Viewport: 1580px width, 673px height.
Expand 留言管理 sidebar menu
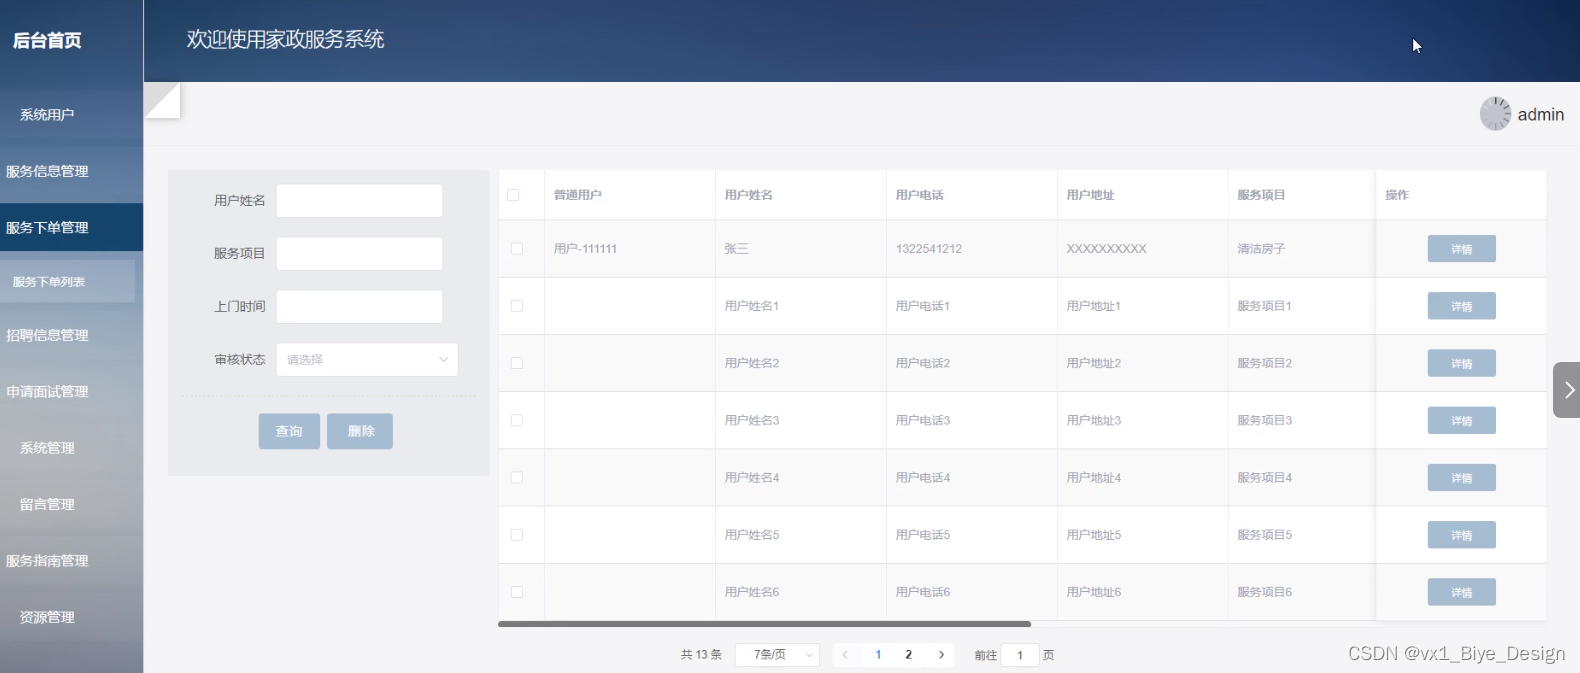[71, 504]
